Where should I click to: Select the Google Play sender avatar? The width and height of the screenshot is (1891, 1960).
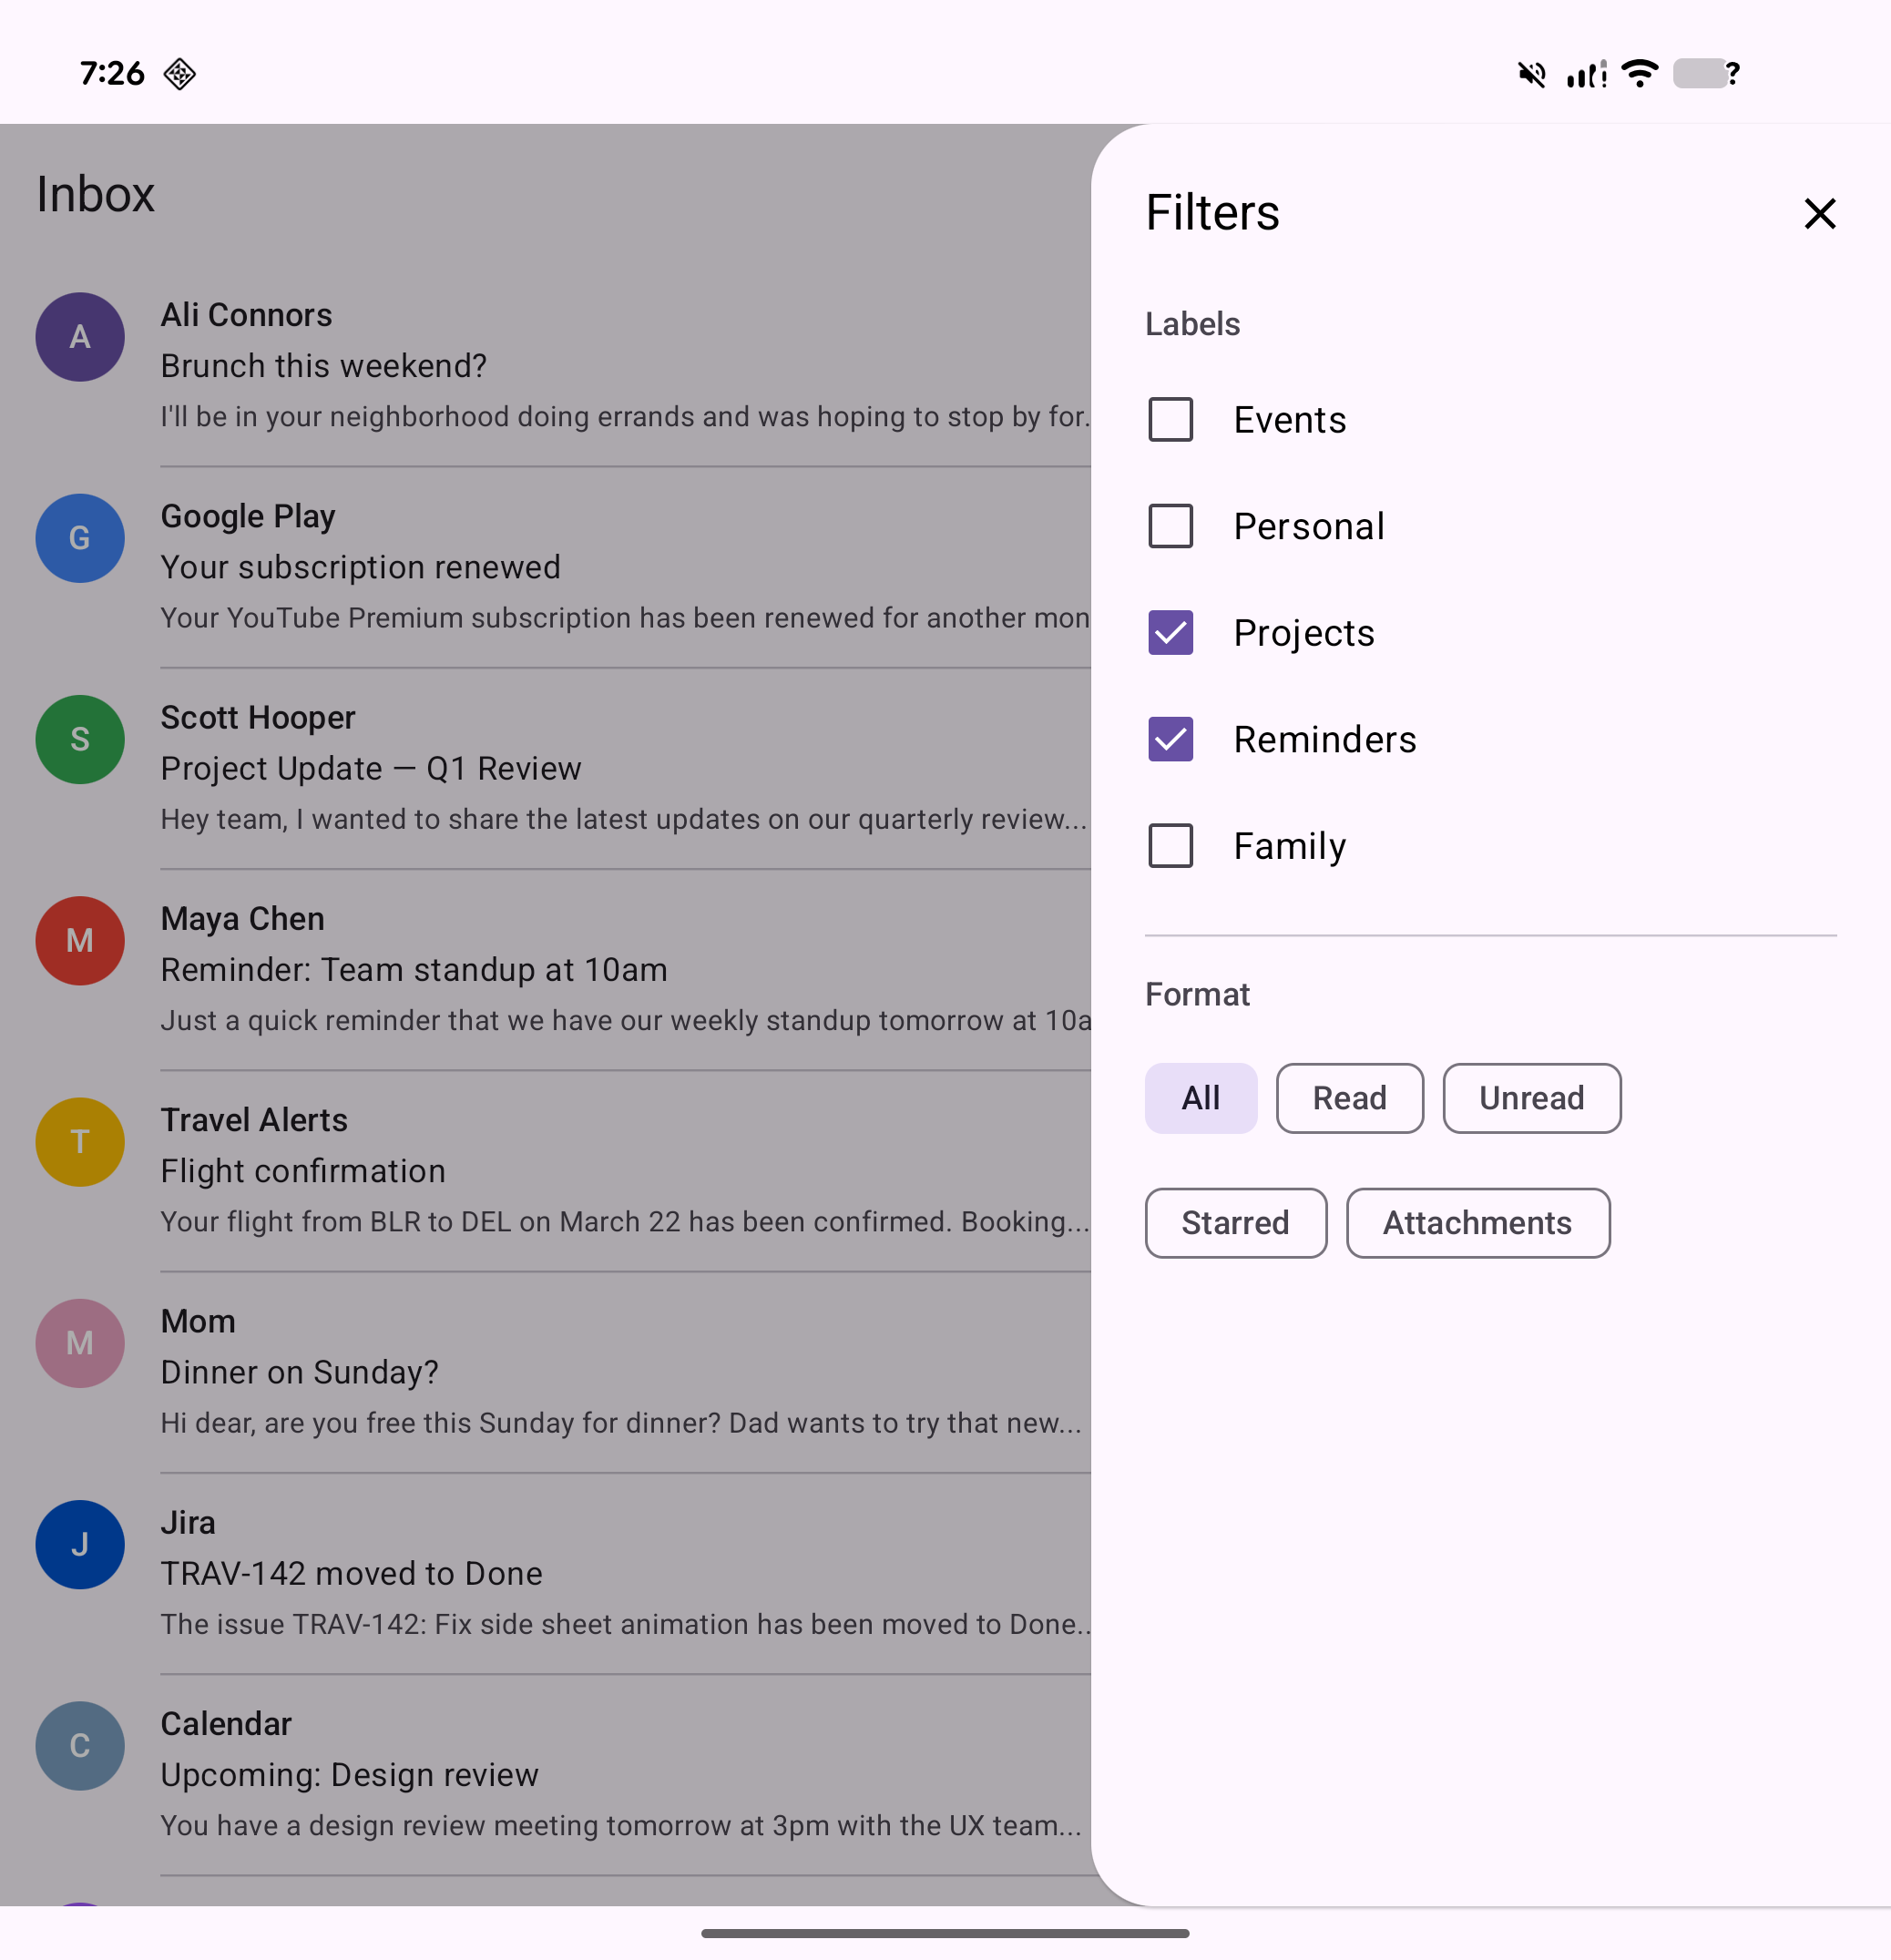click(x=80, y=538)
